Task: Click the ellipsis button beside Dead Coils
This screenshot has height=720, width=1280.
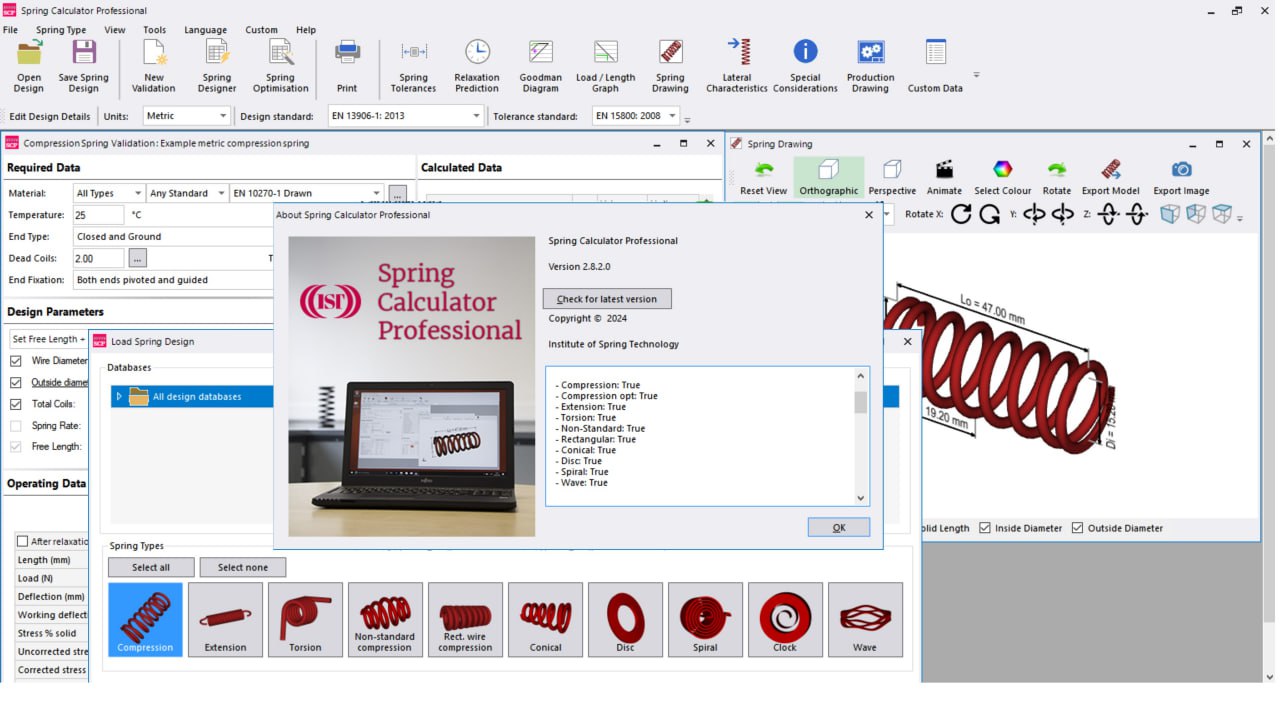Action: 138,258
